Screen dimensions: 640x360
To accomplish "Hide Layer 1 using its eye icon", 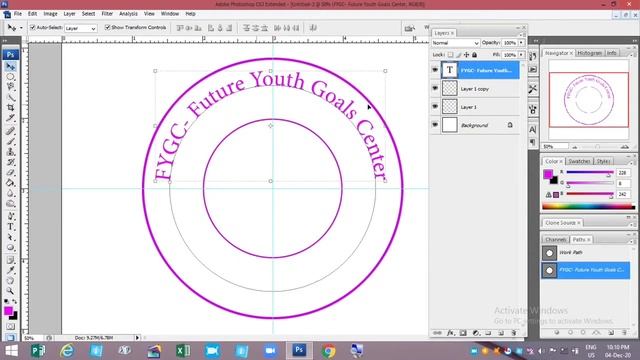I will (x=435, y=107).
